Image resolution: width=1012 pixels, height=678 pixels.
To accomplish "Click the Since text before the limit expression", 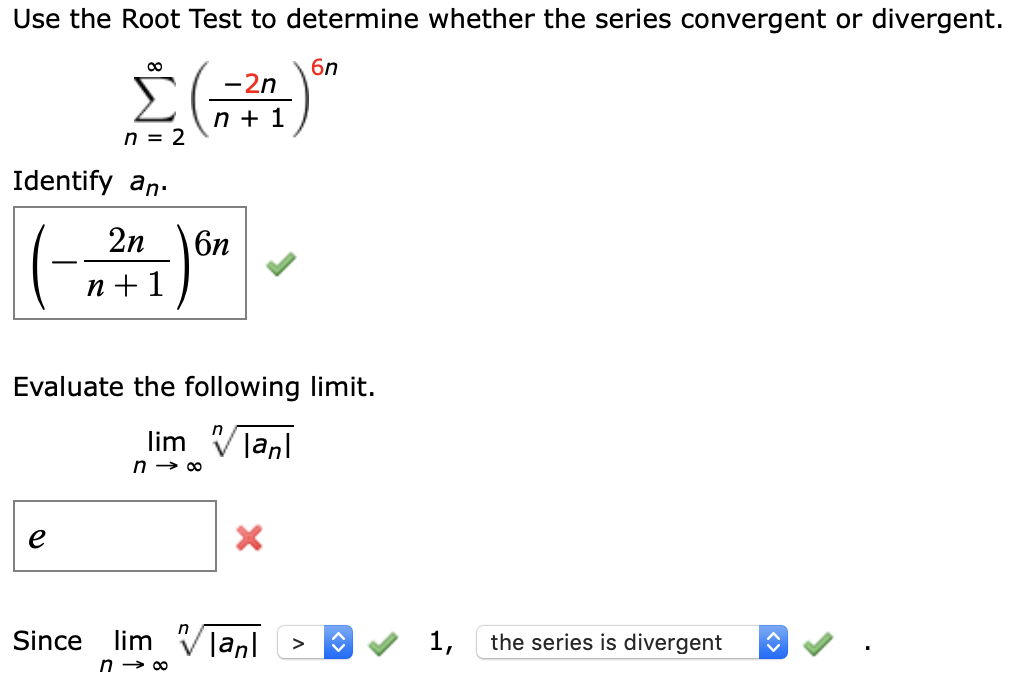I will pyautogui.click(x=46, y=641).
